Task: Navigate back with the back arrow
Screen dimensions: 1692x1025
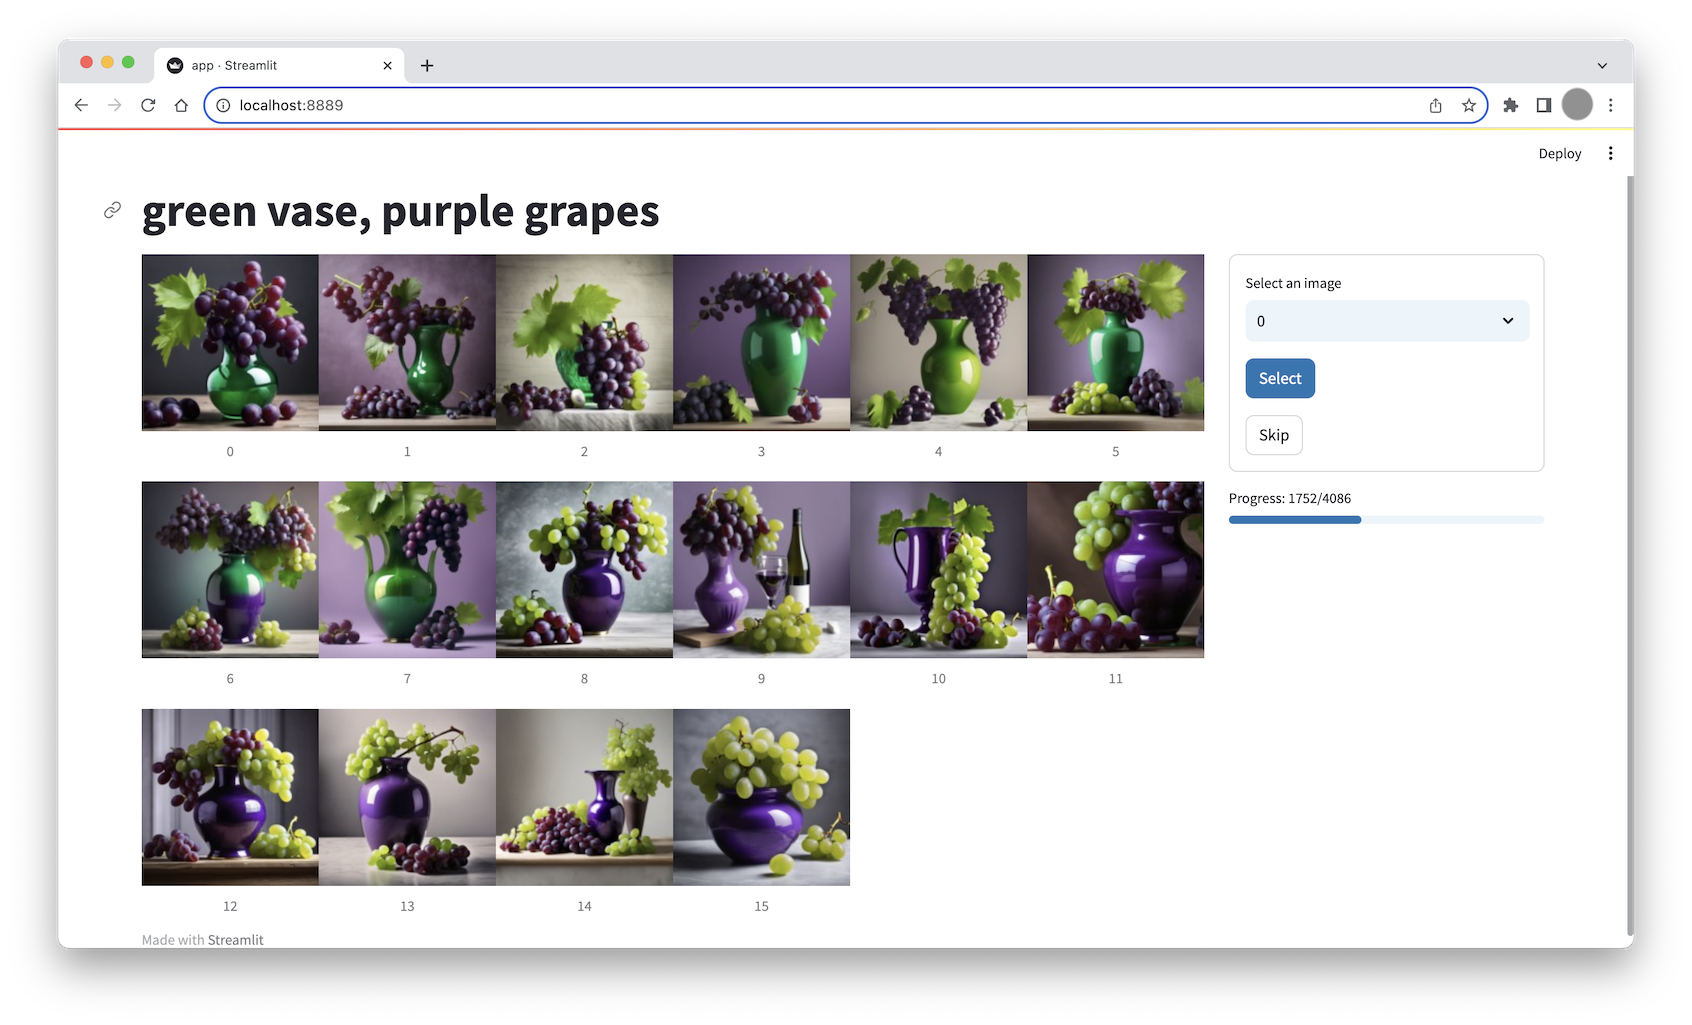Action: 81,105
